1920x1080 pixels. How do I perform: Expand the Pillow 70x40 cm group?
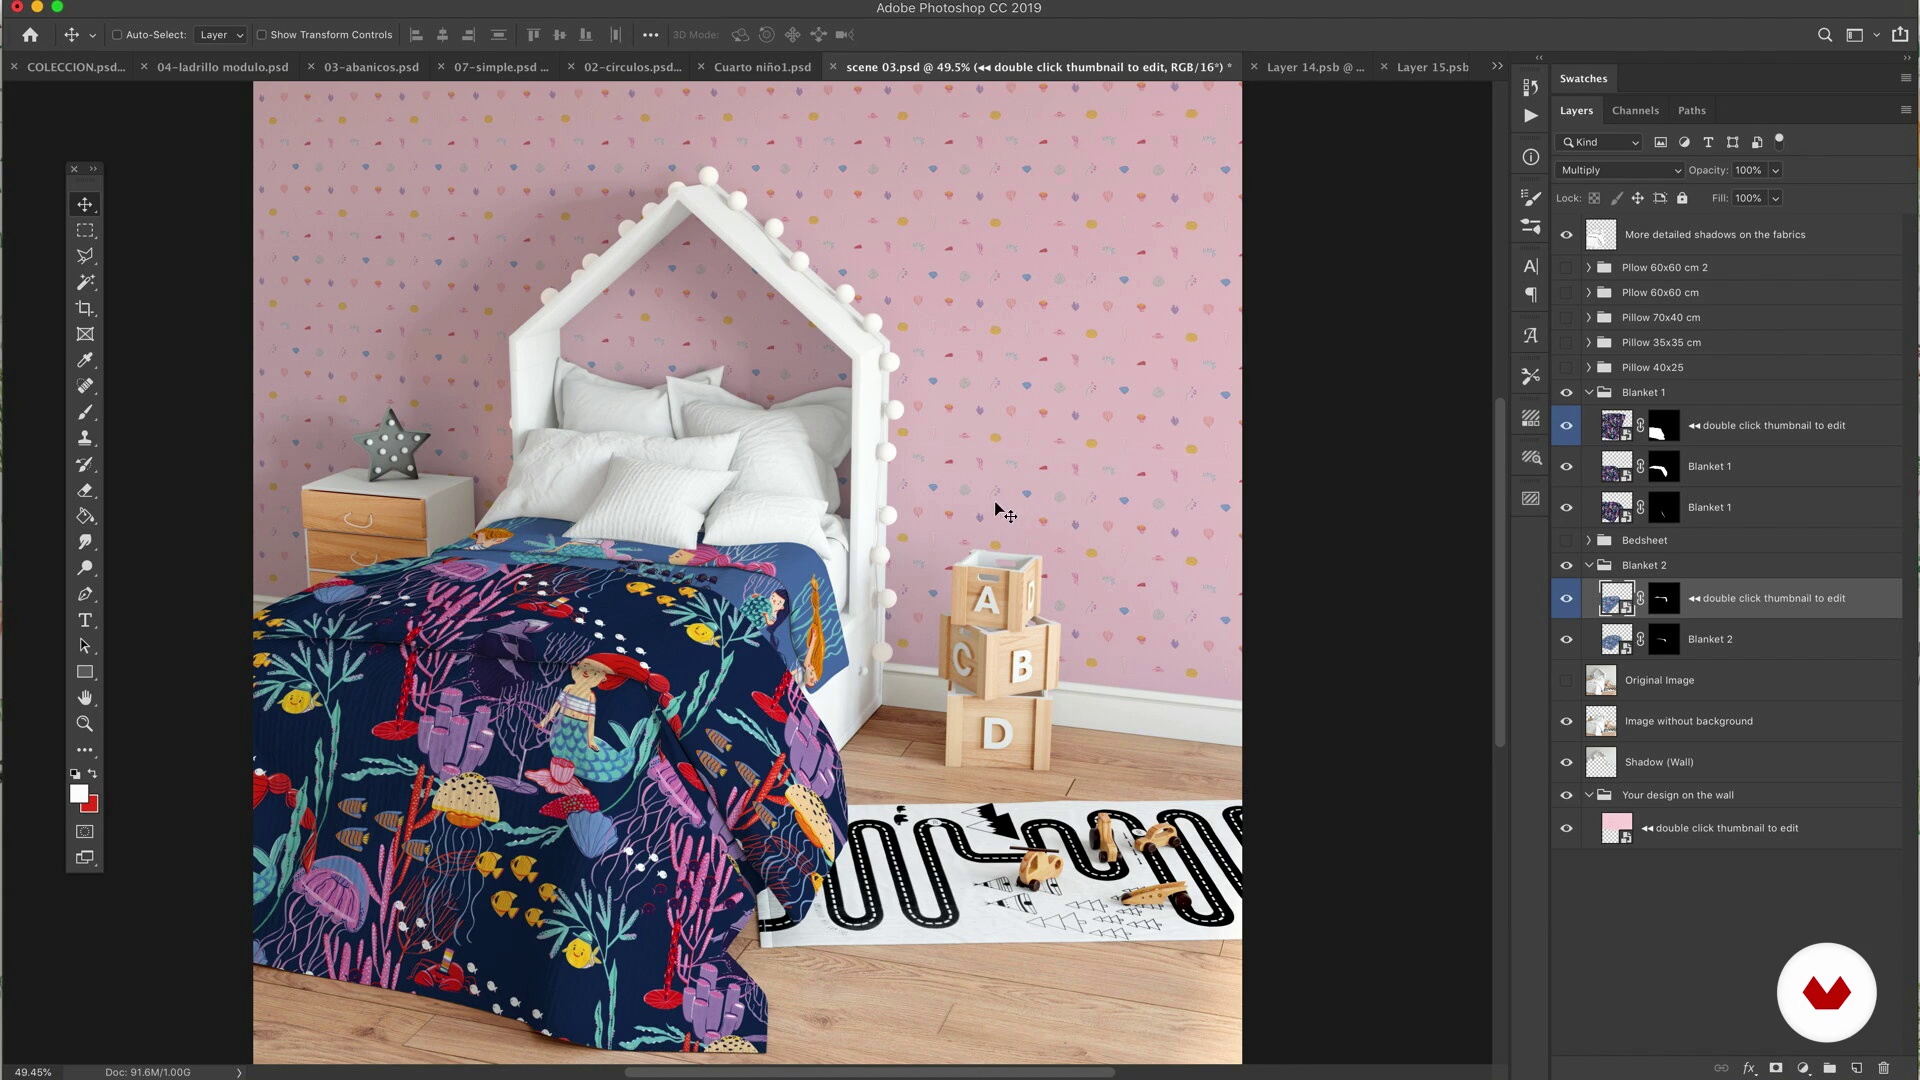(1588, 318)
